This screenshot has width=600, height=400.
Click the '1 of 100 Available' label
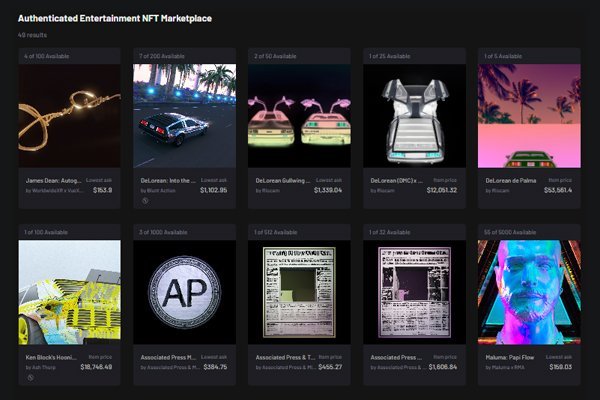(46, 232)
